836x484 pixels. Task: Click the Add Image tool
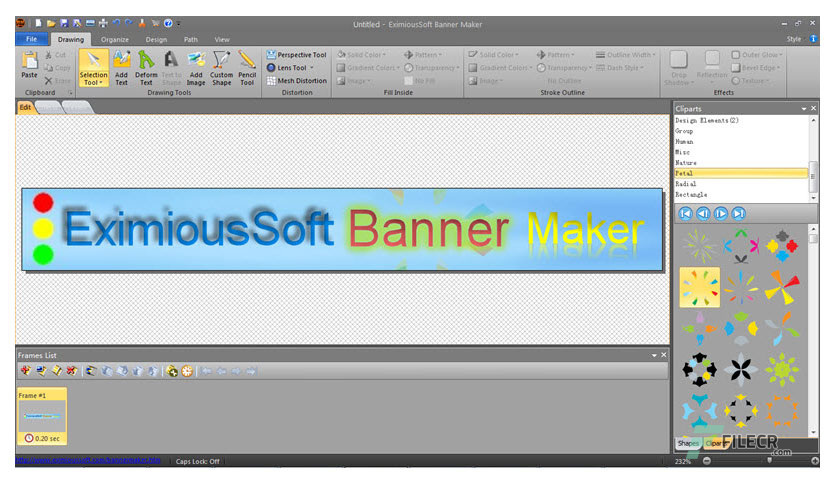coord(196,68)
